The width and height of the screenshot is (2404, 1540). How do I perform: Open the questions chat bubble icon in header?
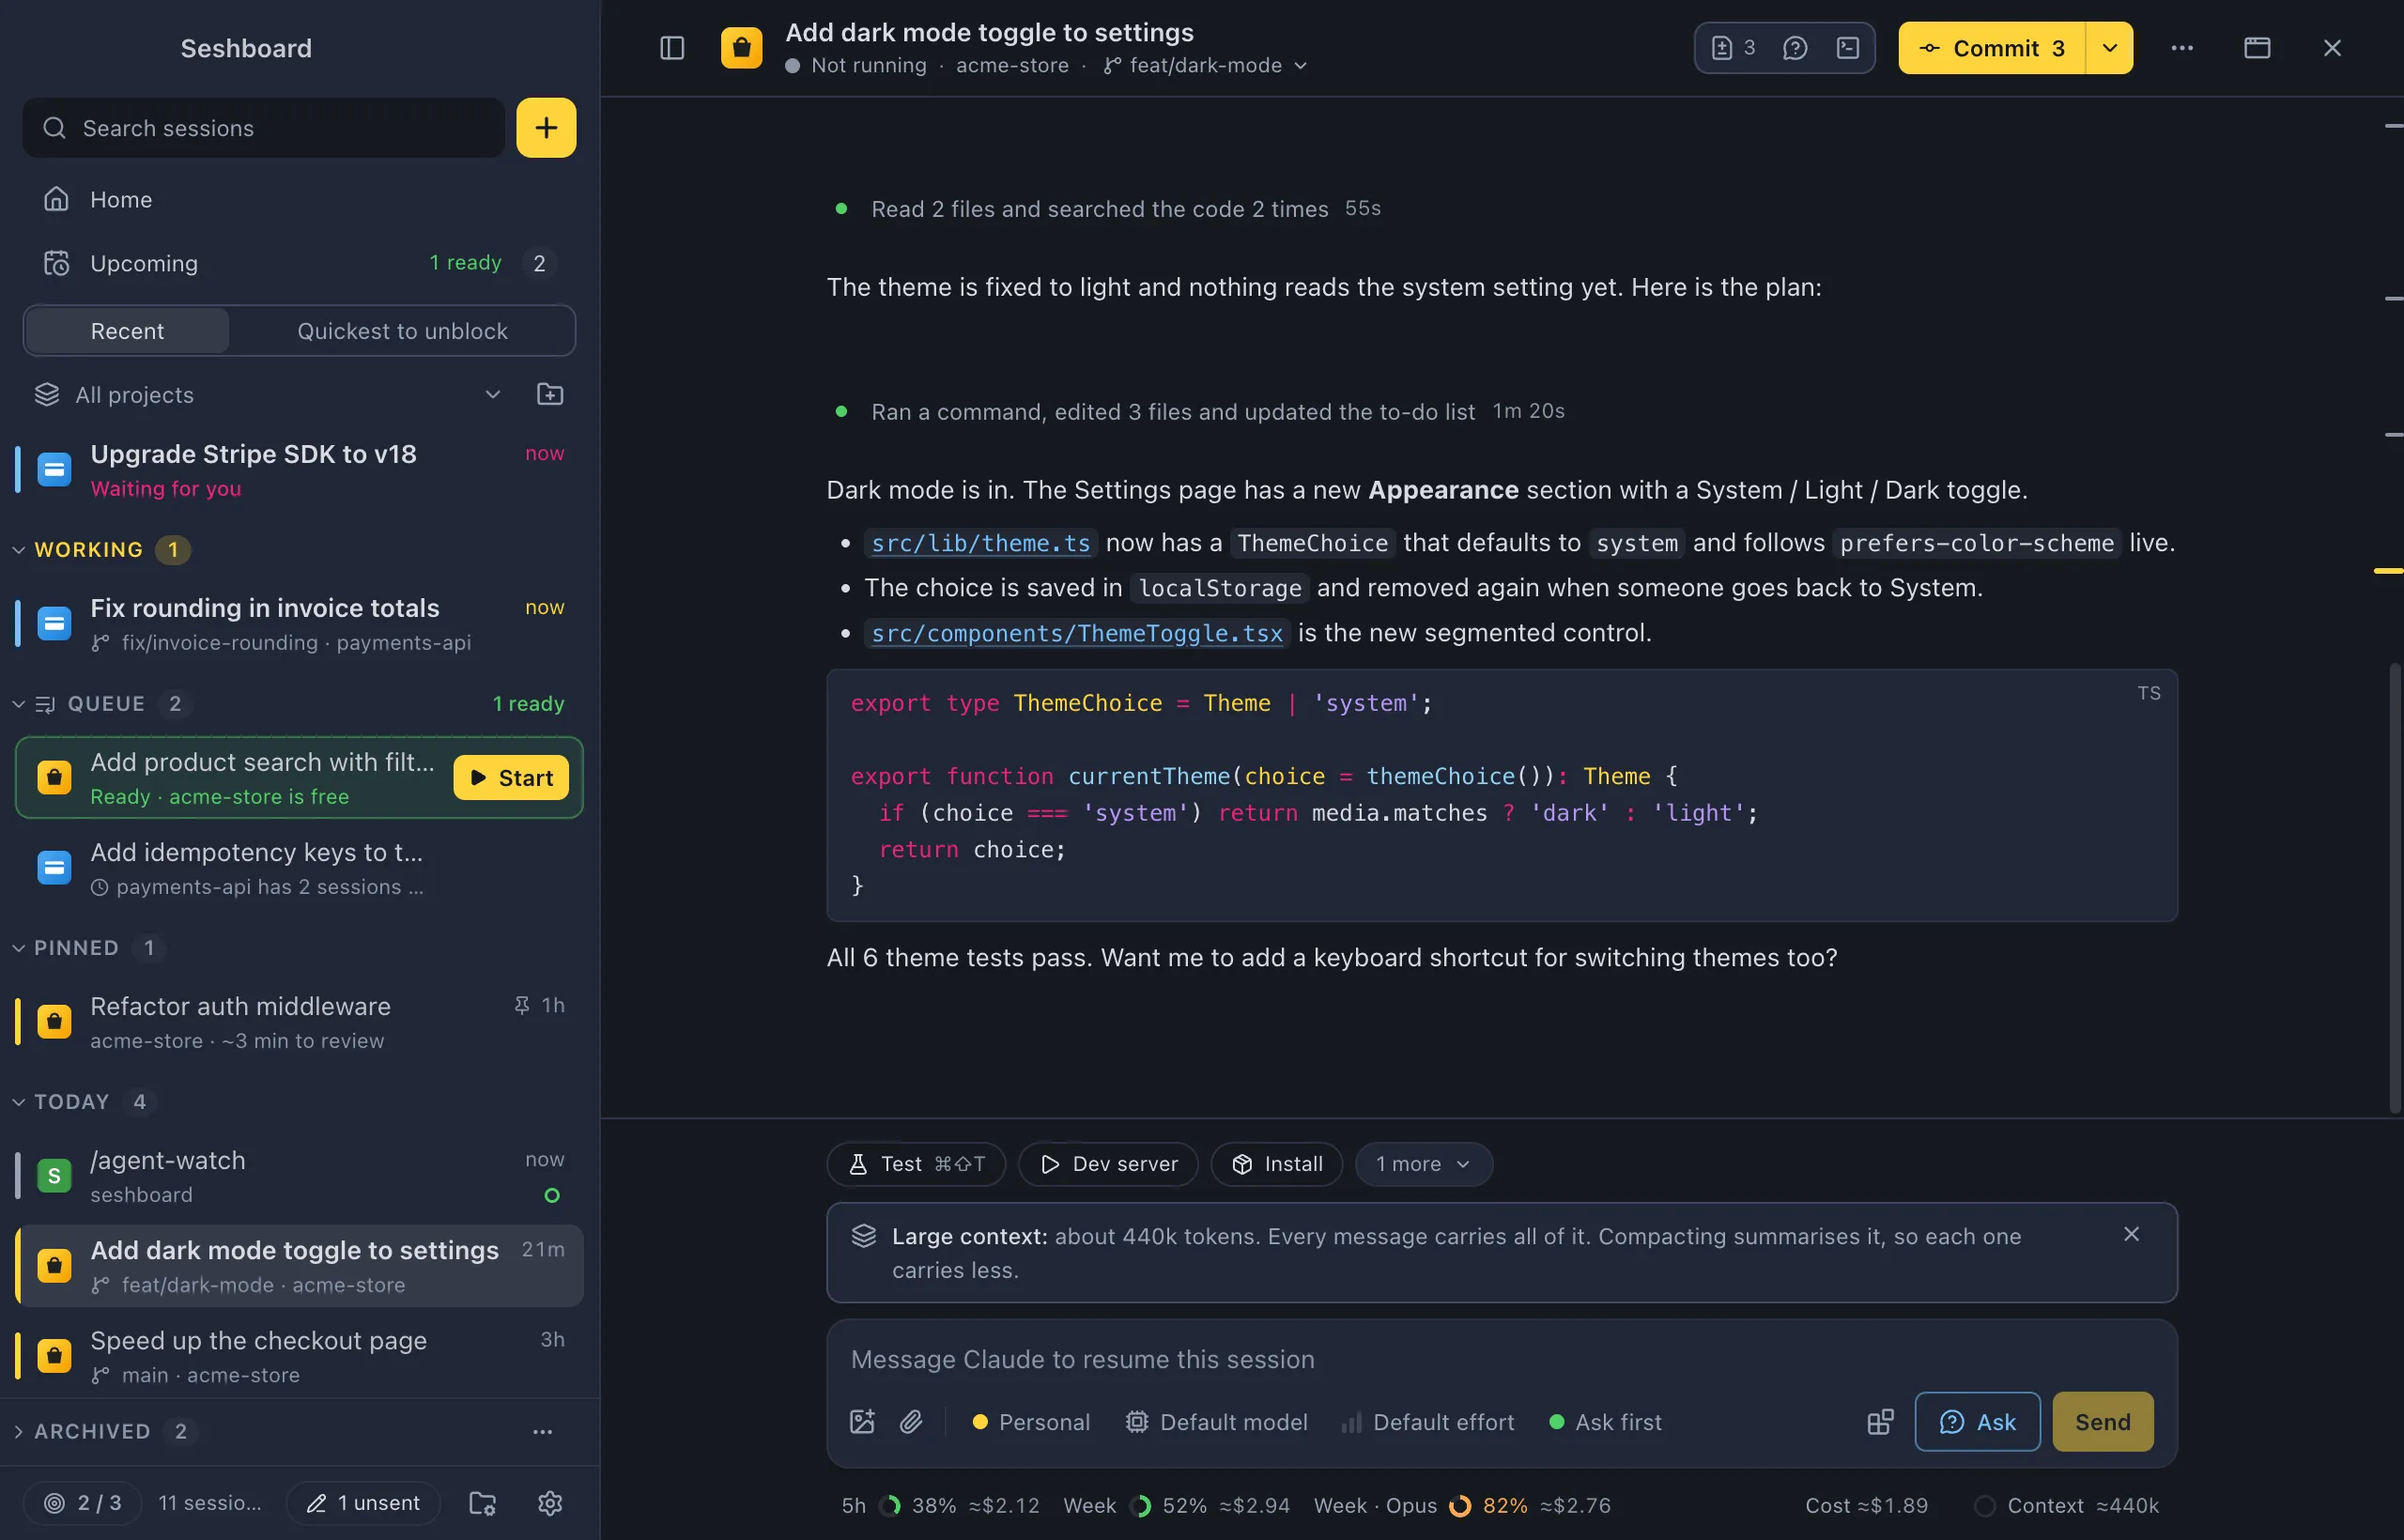(x=1795, y=48)
